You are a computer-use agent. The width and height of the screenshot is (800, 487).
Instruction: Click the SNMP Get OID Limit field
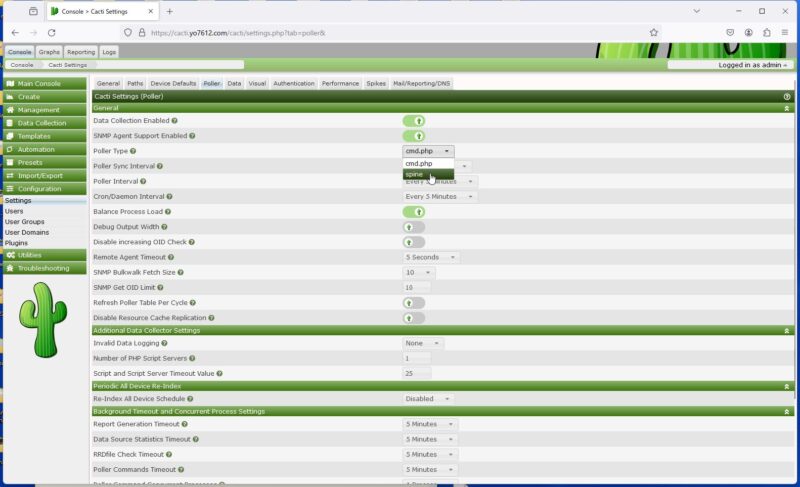pyautogui.click(x=416, y=288)
